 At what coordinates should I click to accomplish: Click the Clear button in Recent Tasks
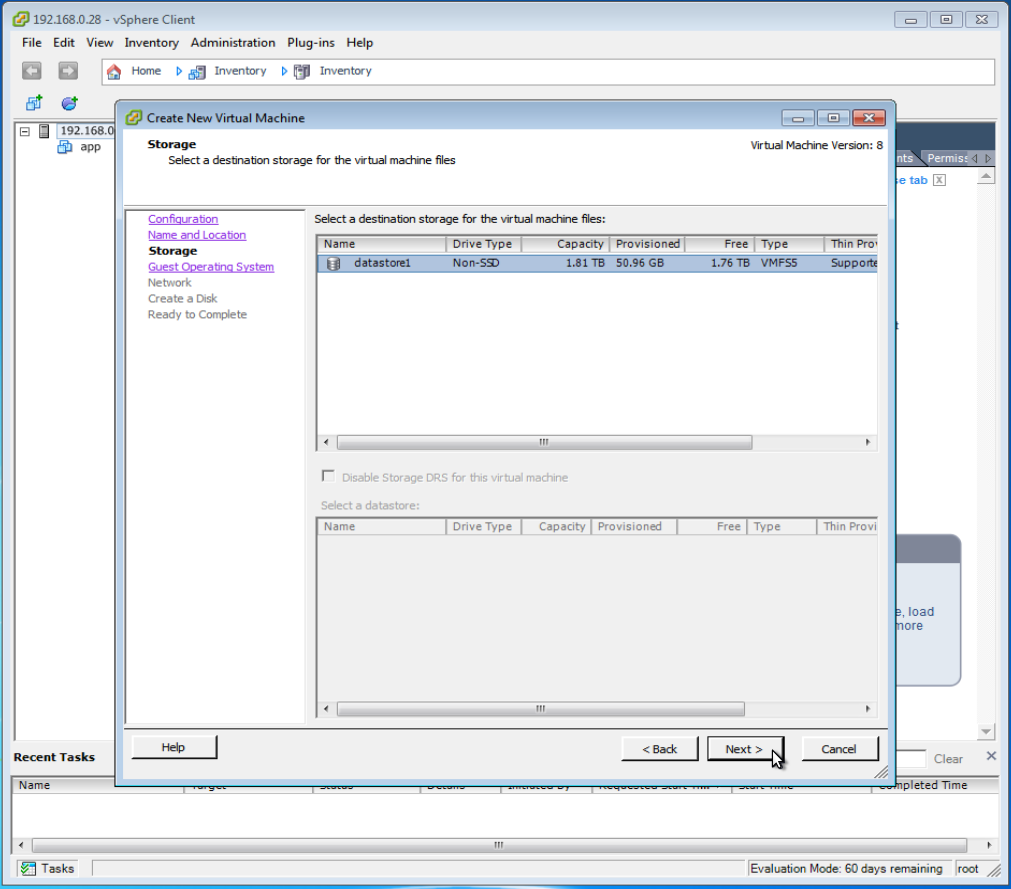click(948, 759)
